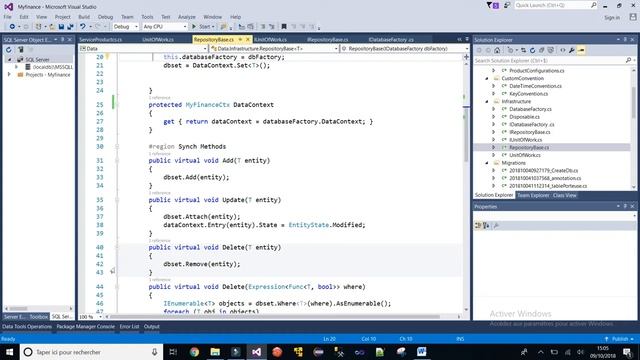Click Solution Explorer Home icon

(497, 50)
